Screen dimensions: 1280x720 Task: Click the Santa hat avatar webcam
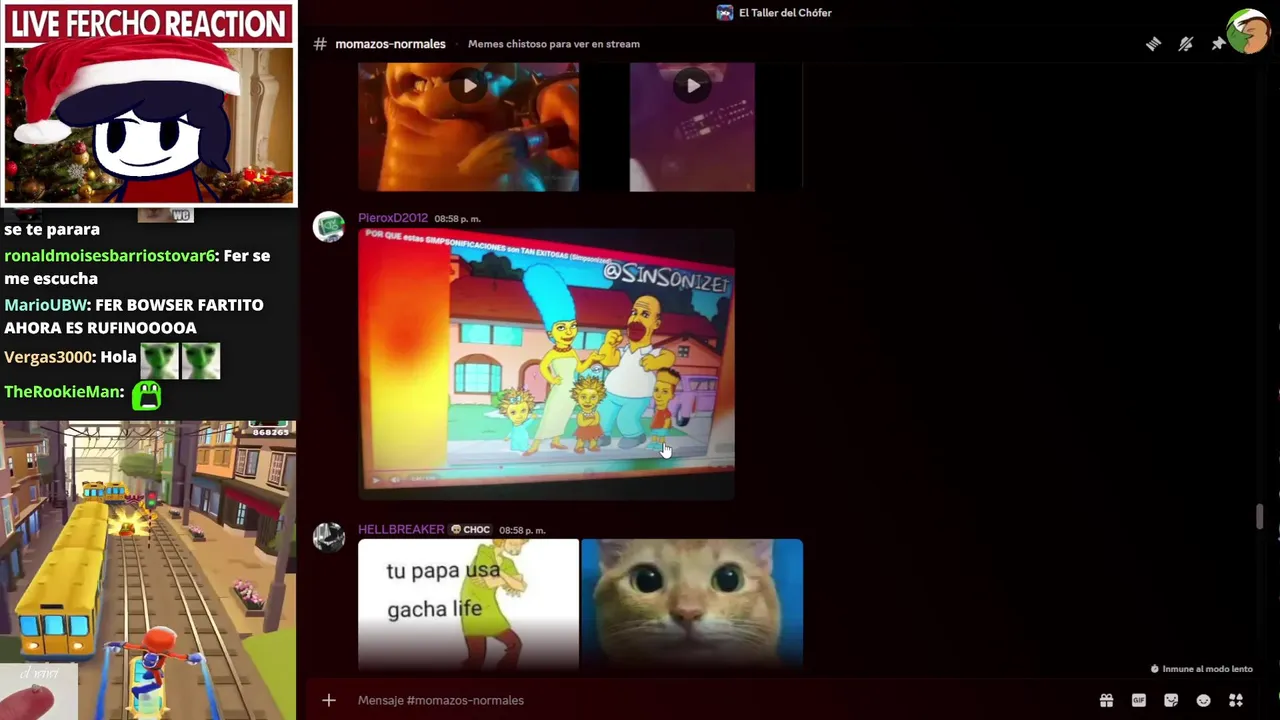click(149, 125)
